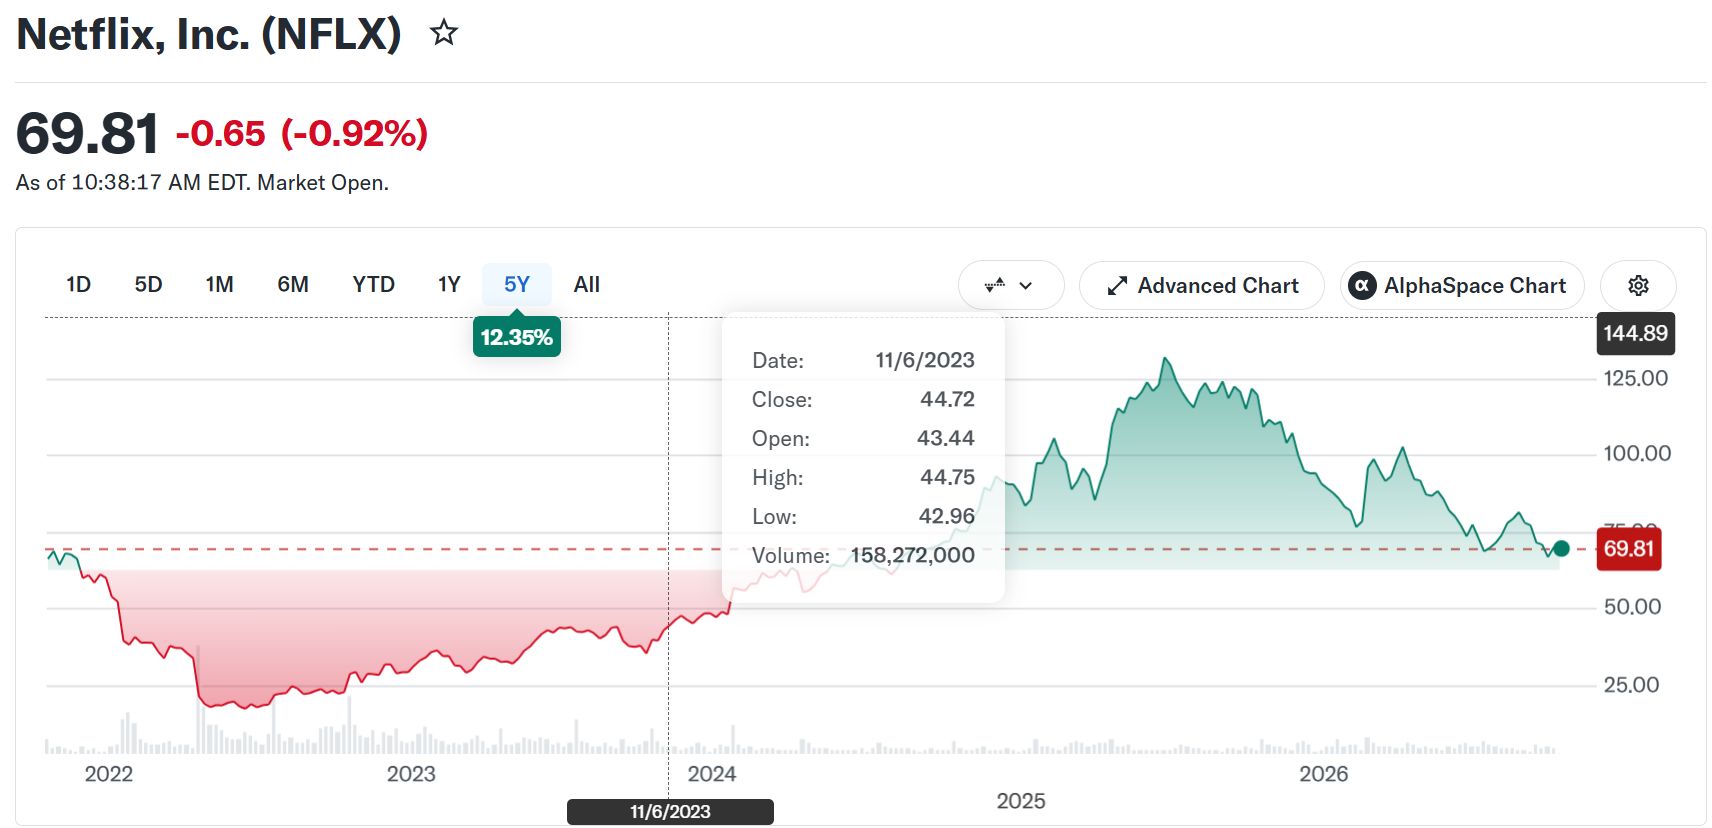Select the 1Y time range

pos(449,285)
